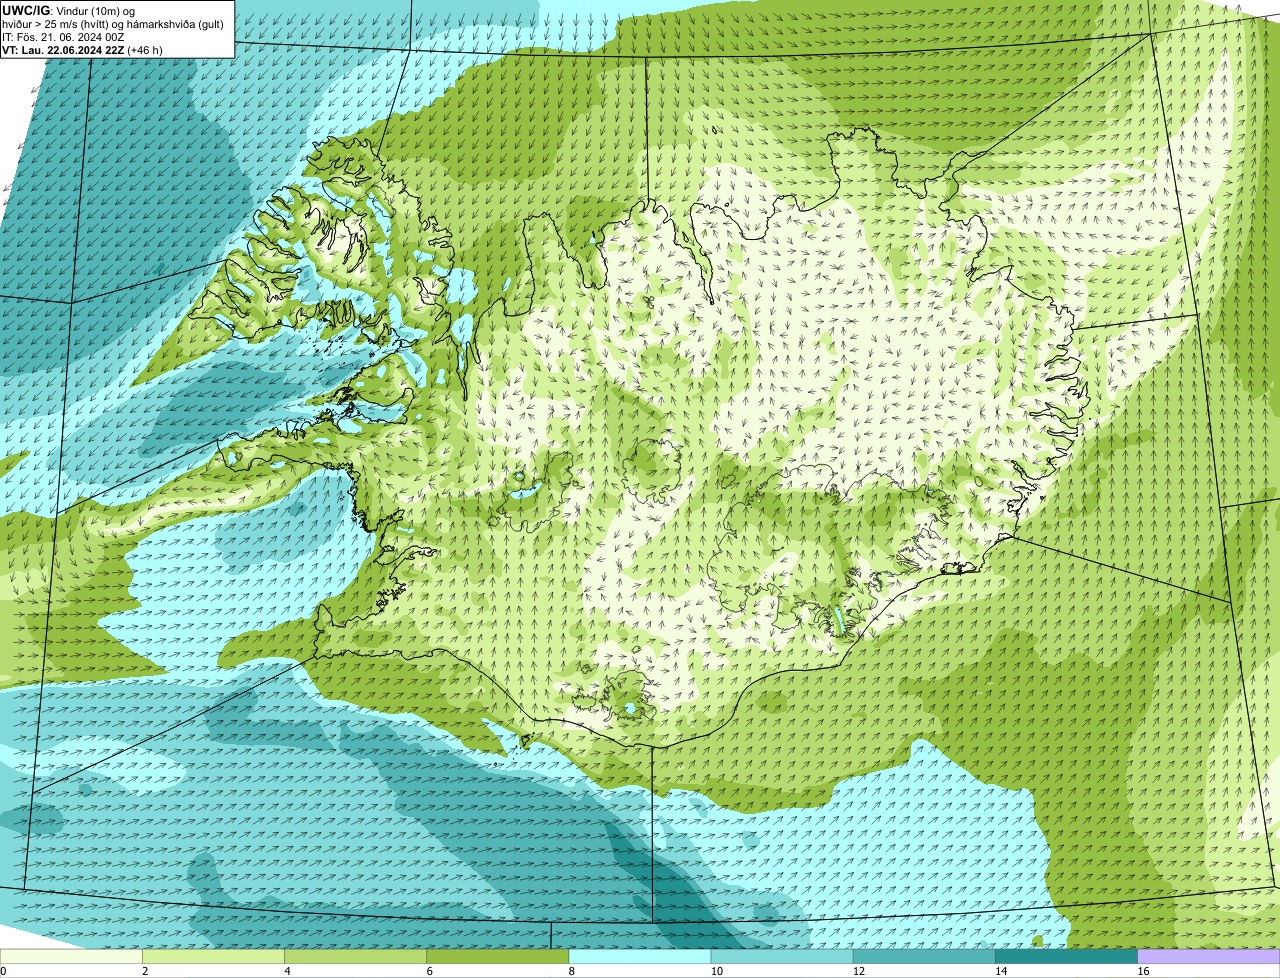1280x978 pixels.
Task: Click the legend scale label '4'
Action: click(x=287, y=971)
